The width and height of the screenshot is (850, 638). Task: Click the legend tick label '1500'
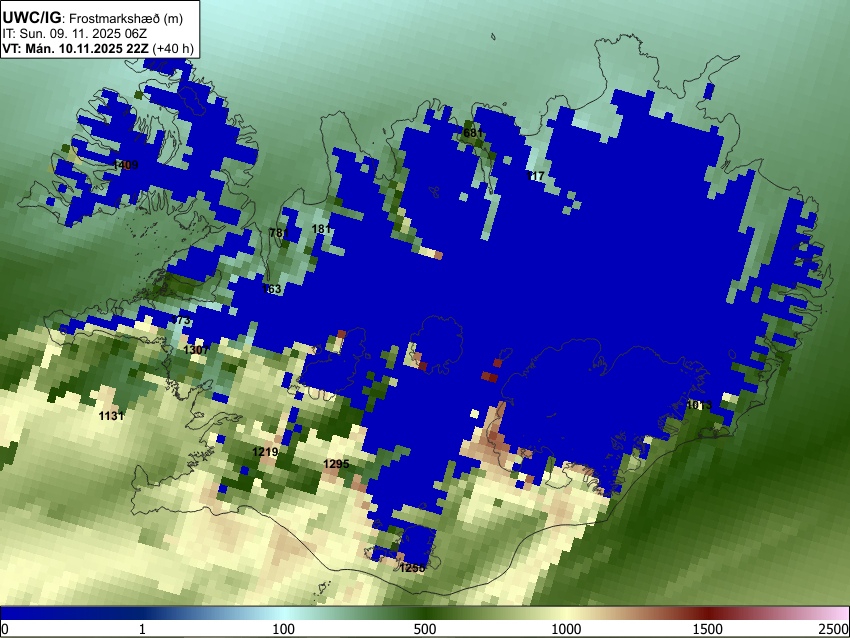tap(708, 629)
